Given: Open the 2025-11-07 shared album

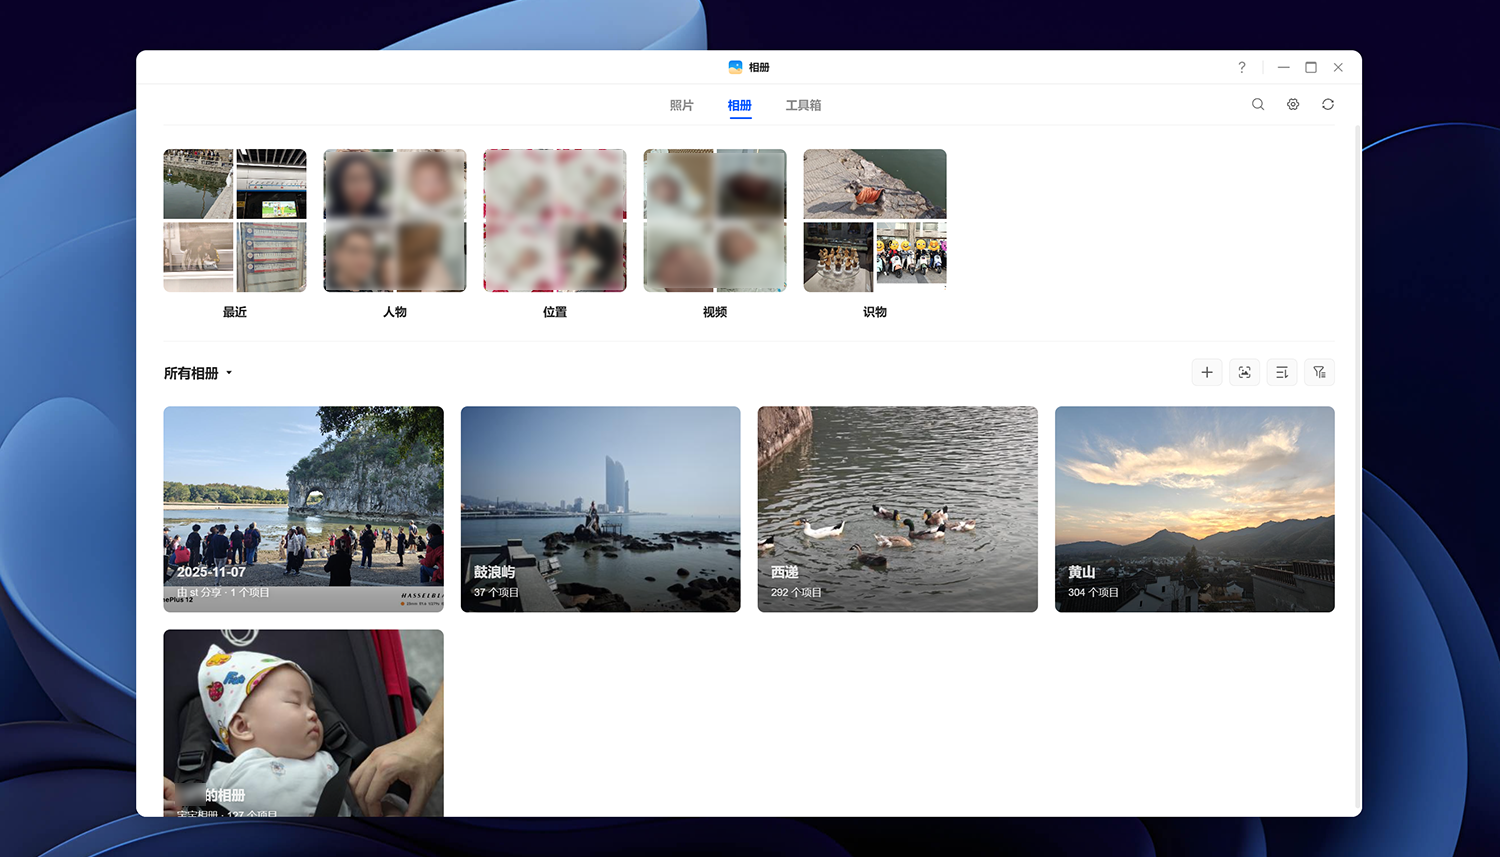Looking at the screenshot, I should [303, 509].
